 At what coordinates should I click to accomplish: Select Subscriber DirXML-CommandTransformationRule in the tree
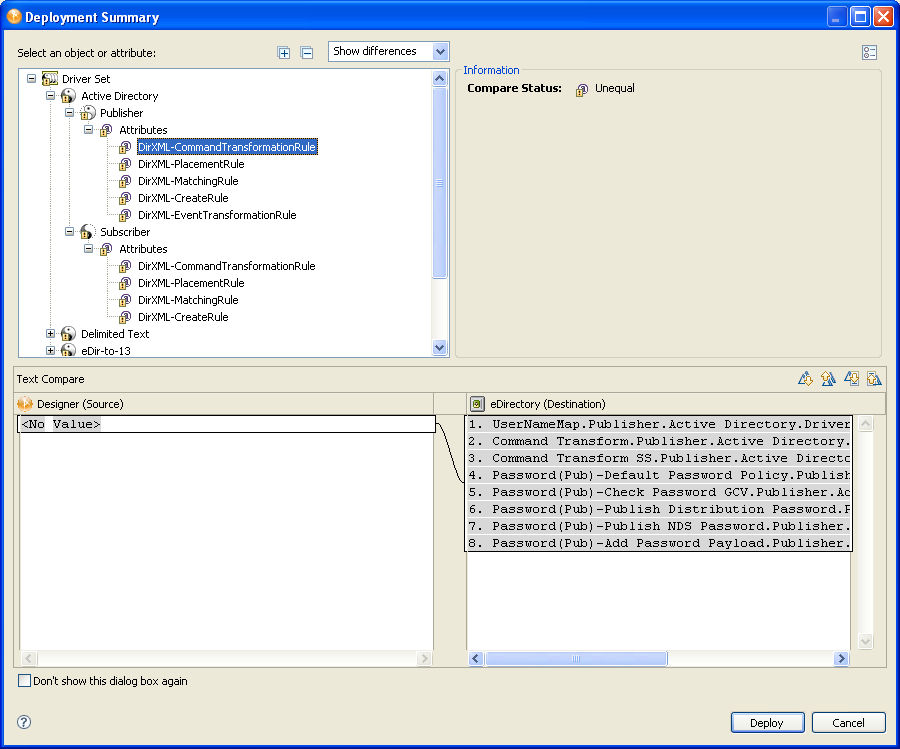pos(227,266)
